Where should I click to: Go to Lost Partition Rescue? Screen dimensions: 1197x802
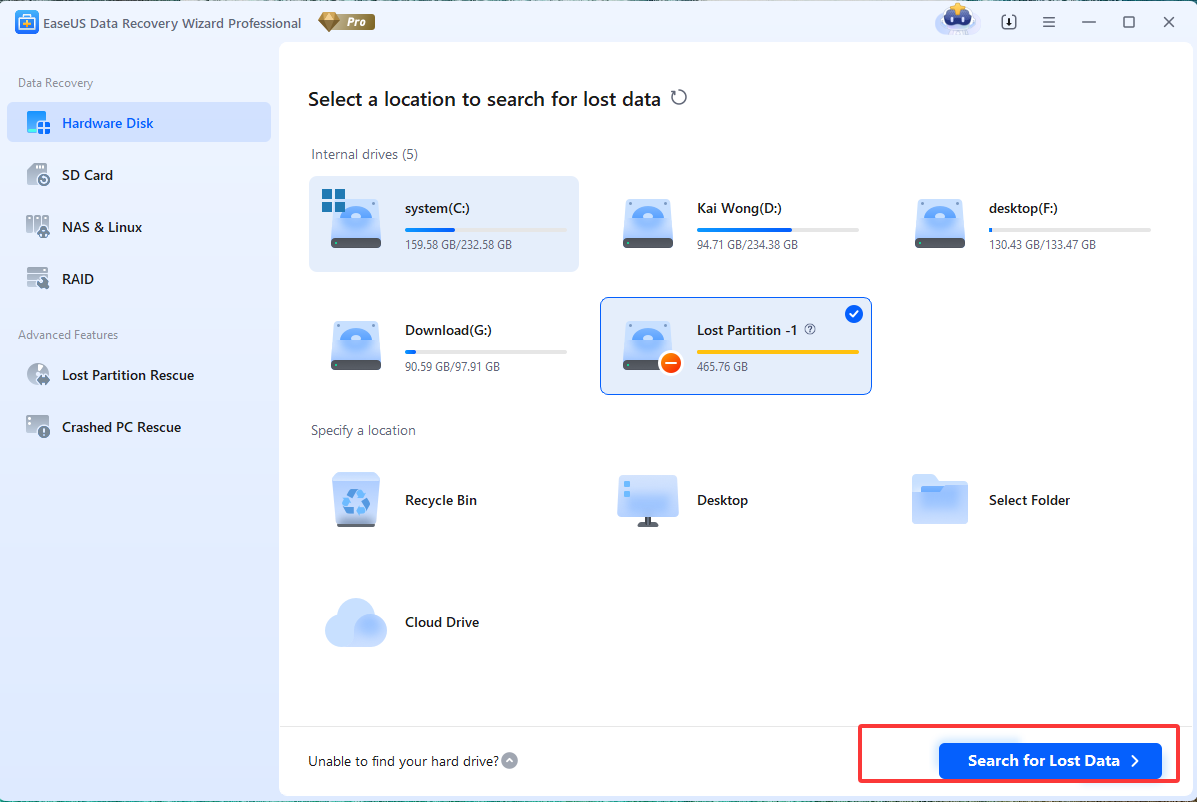(x=127, y=375)
